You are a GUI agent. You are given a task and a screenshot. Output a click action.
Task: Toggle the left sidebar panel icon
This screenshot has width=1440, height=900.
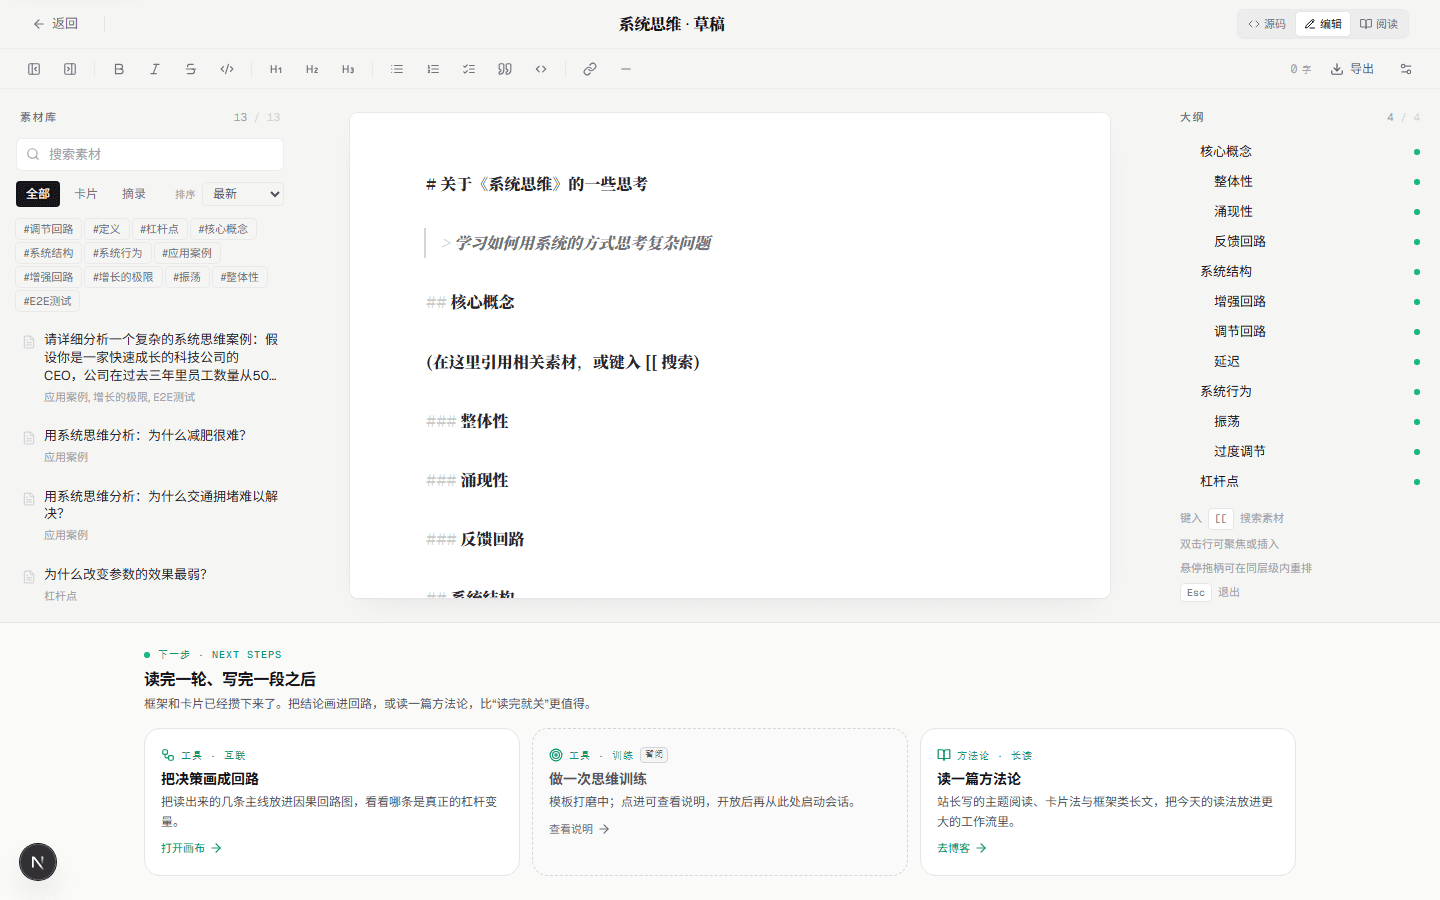34,69
